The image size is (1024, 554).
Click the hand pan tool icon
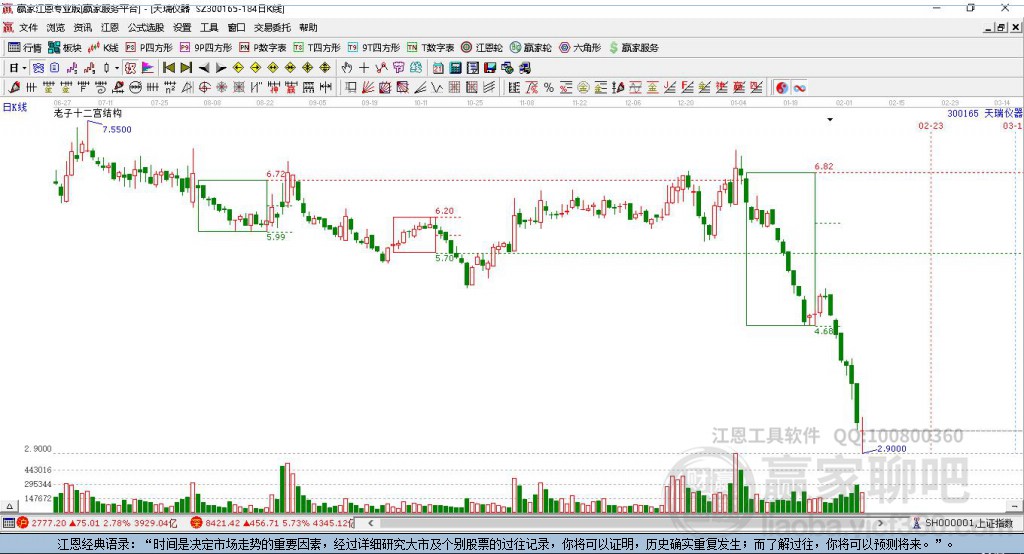click(347, 68)
